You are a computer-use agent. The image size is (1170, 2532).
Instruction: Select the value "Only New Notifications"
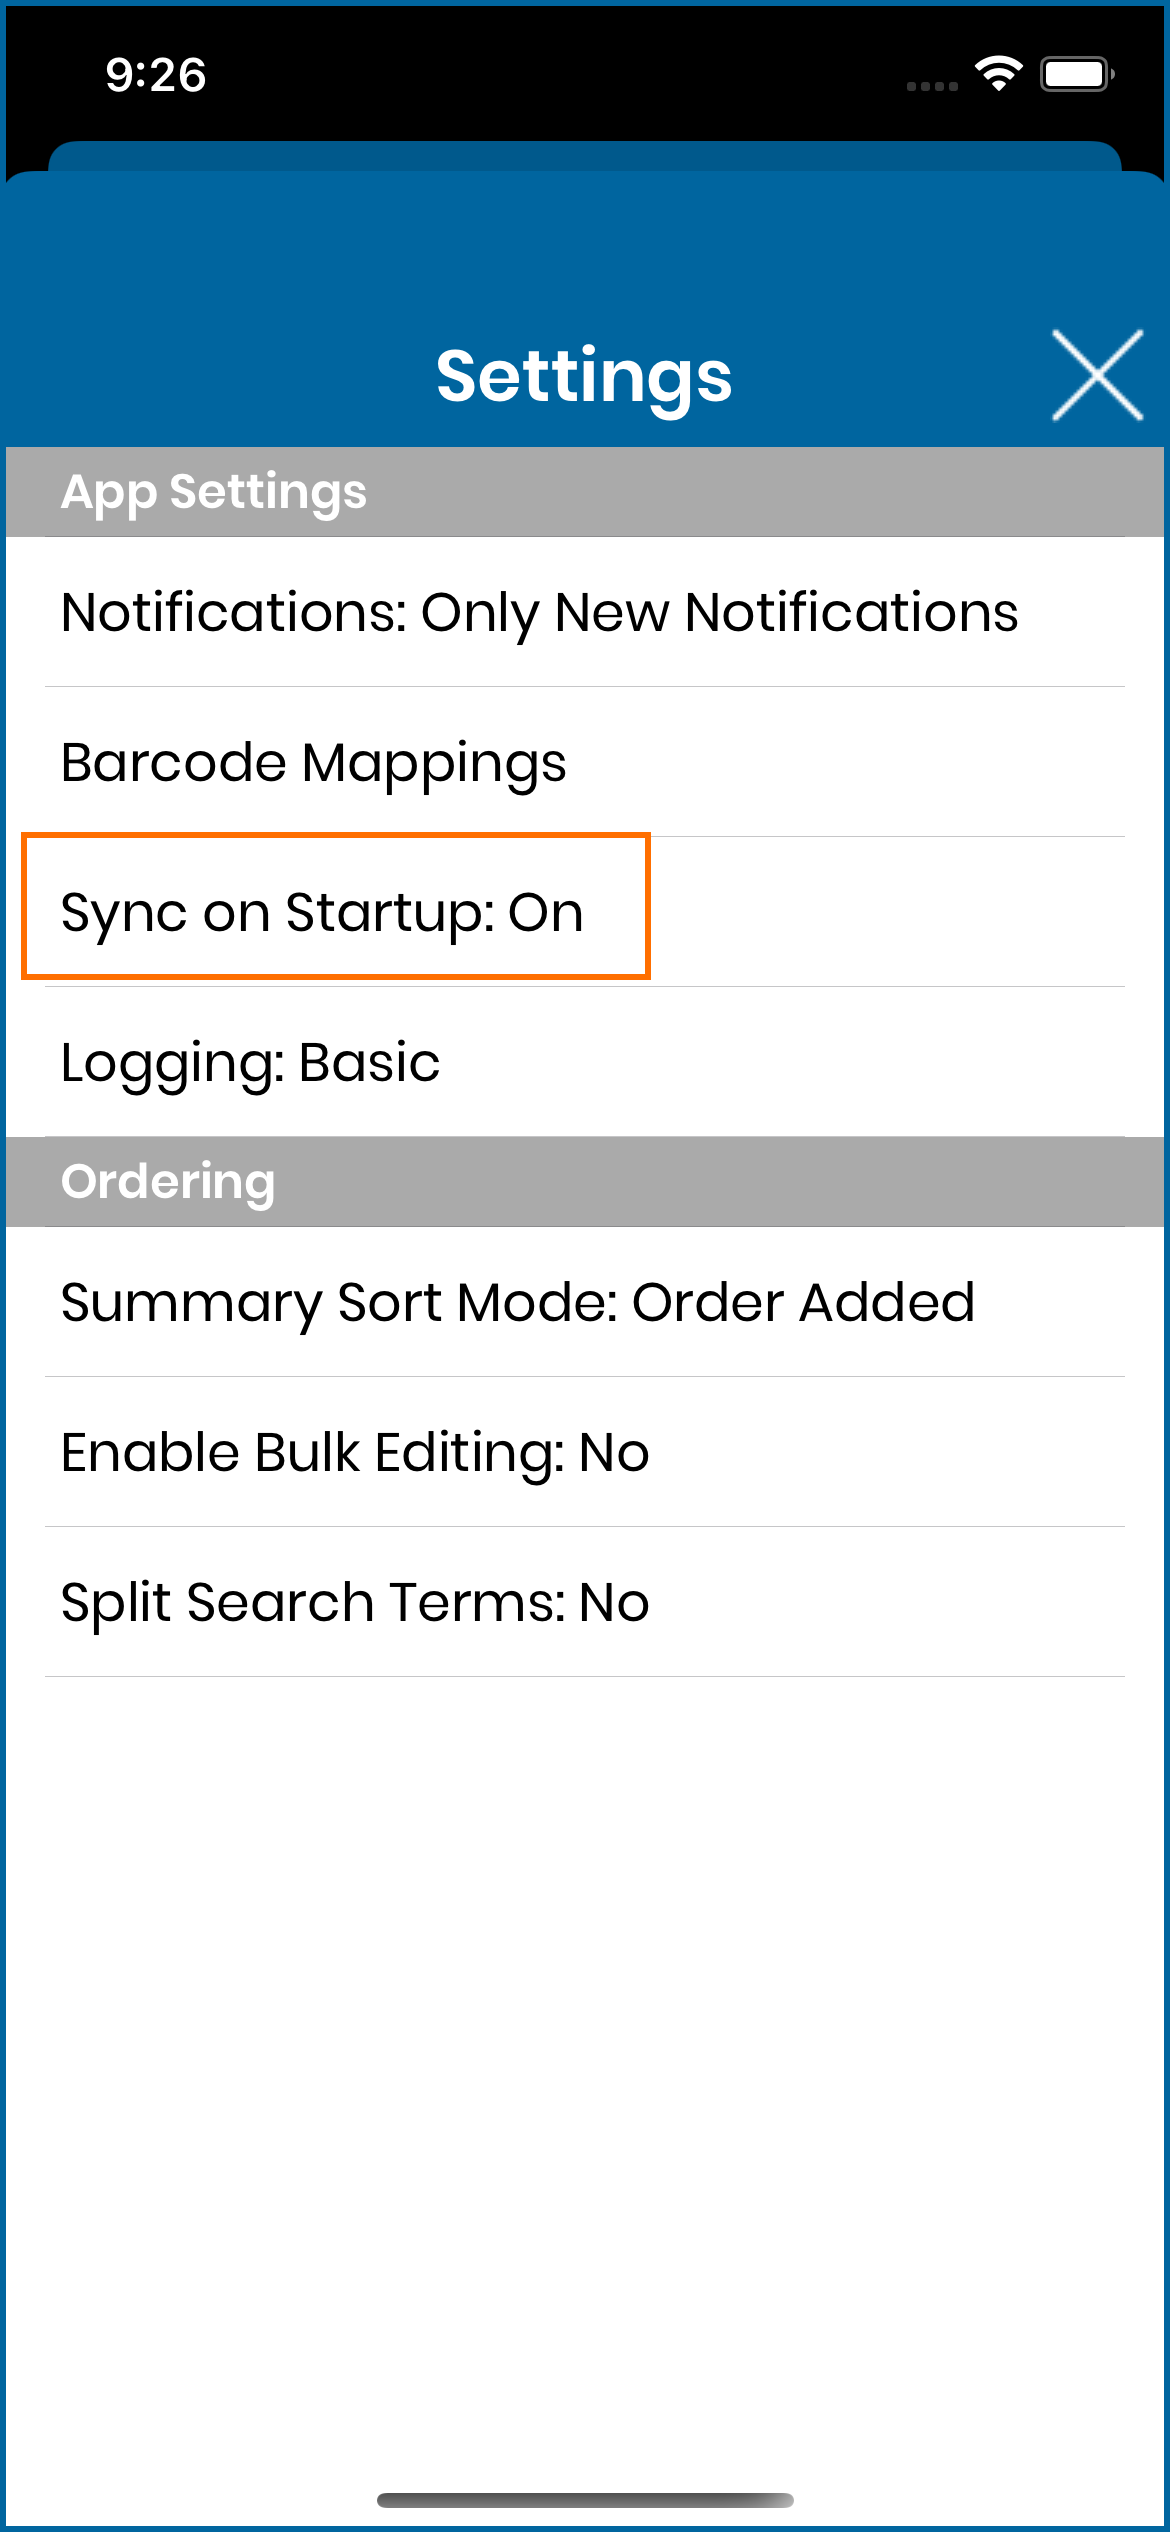[x=719, y=613]
